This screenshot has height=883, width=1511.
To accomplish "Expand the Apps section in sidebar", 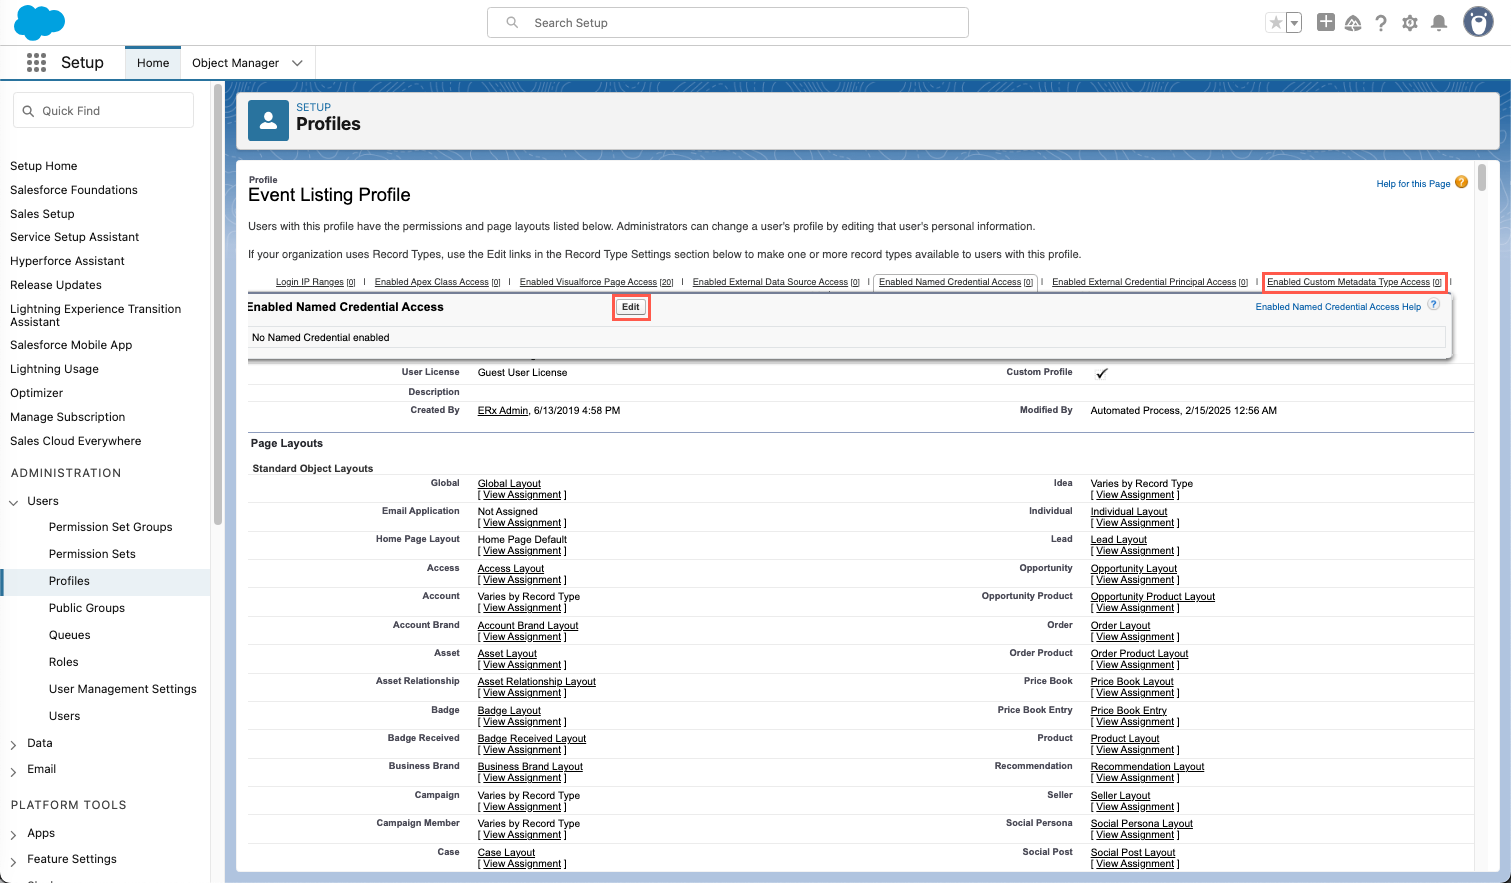I will 14,834.
